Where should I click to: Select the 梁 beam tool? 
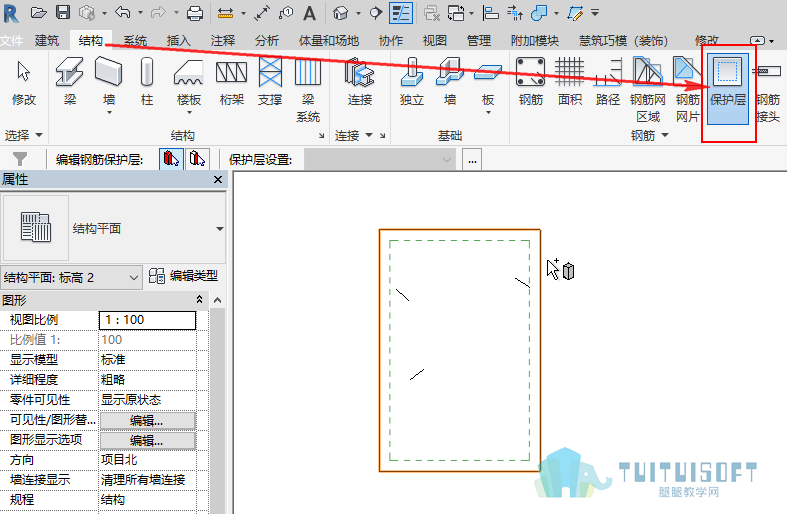coord(70,81)
